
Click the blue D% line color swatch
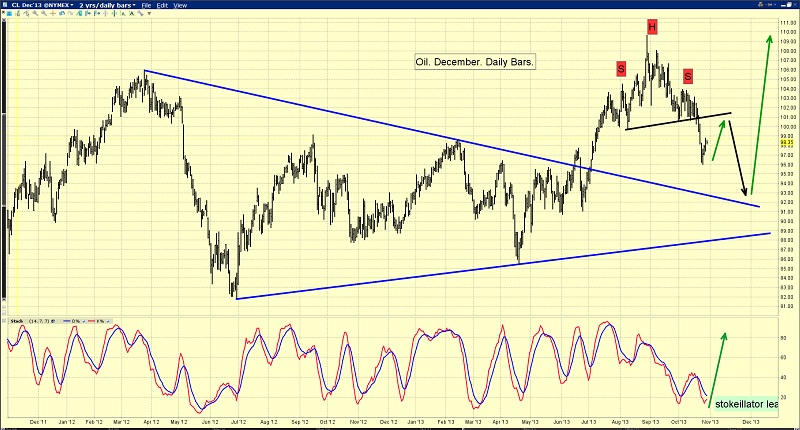point(66,321)
